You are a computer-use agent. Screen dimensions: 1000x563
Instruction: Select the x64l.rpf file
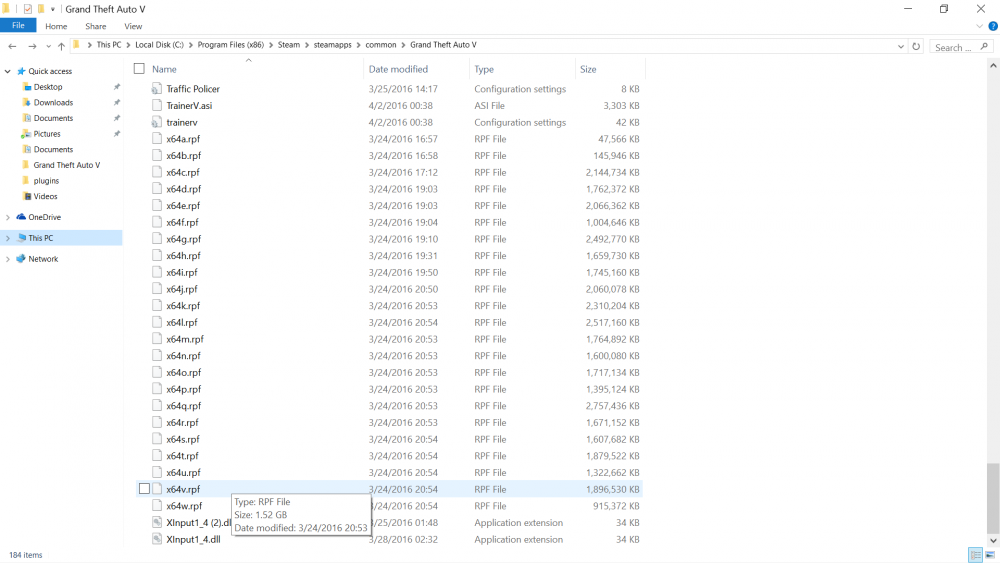pos(182,323)
